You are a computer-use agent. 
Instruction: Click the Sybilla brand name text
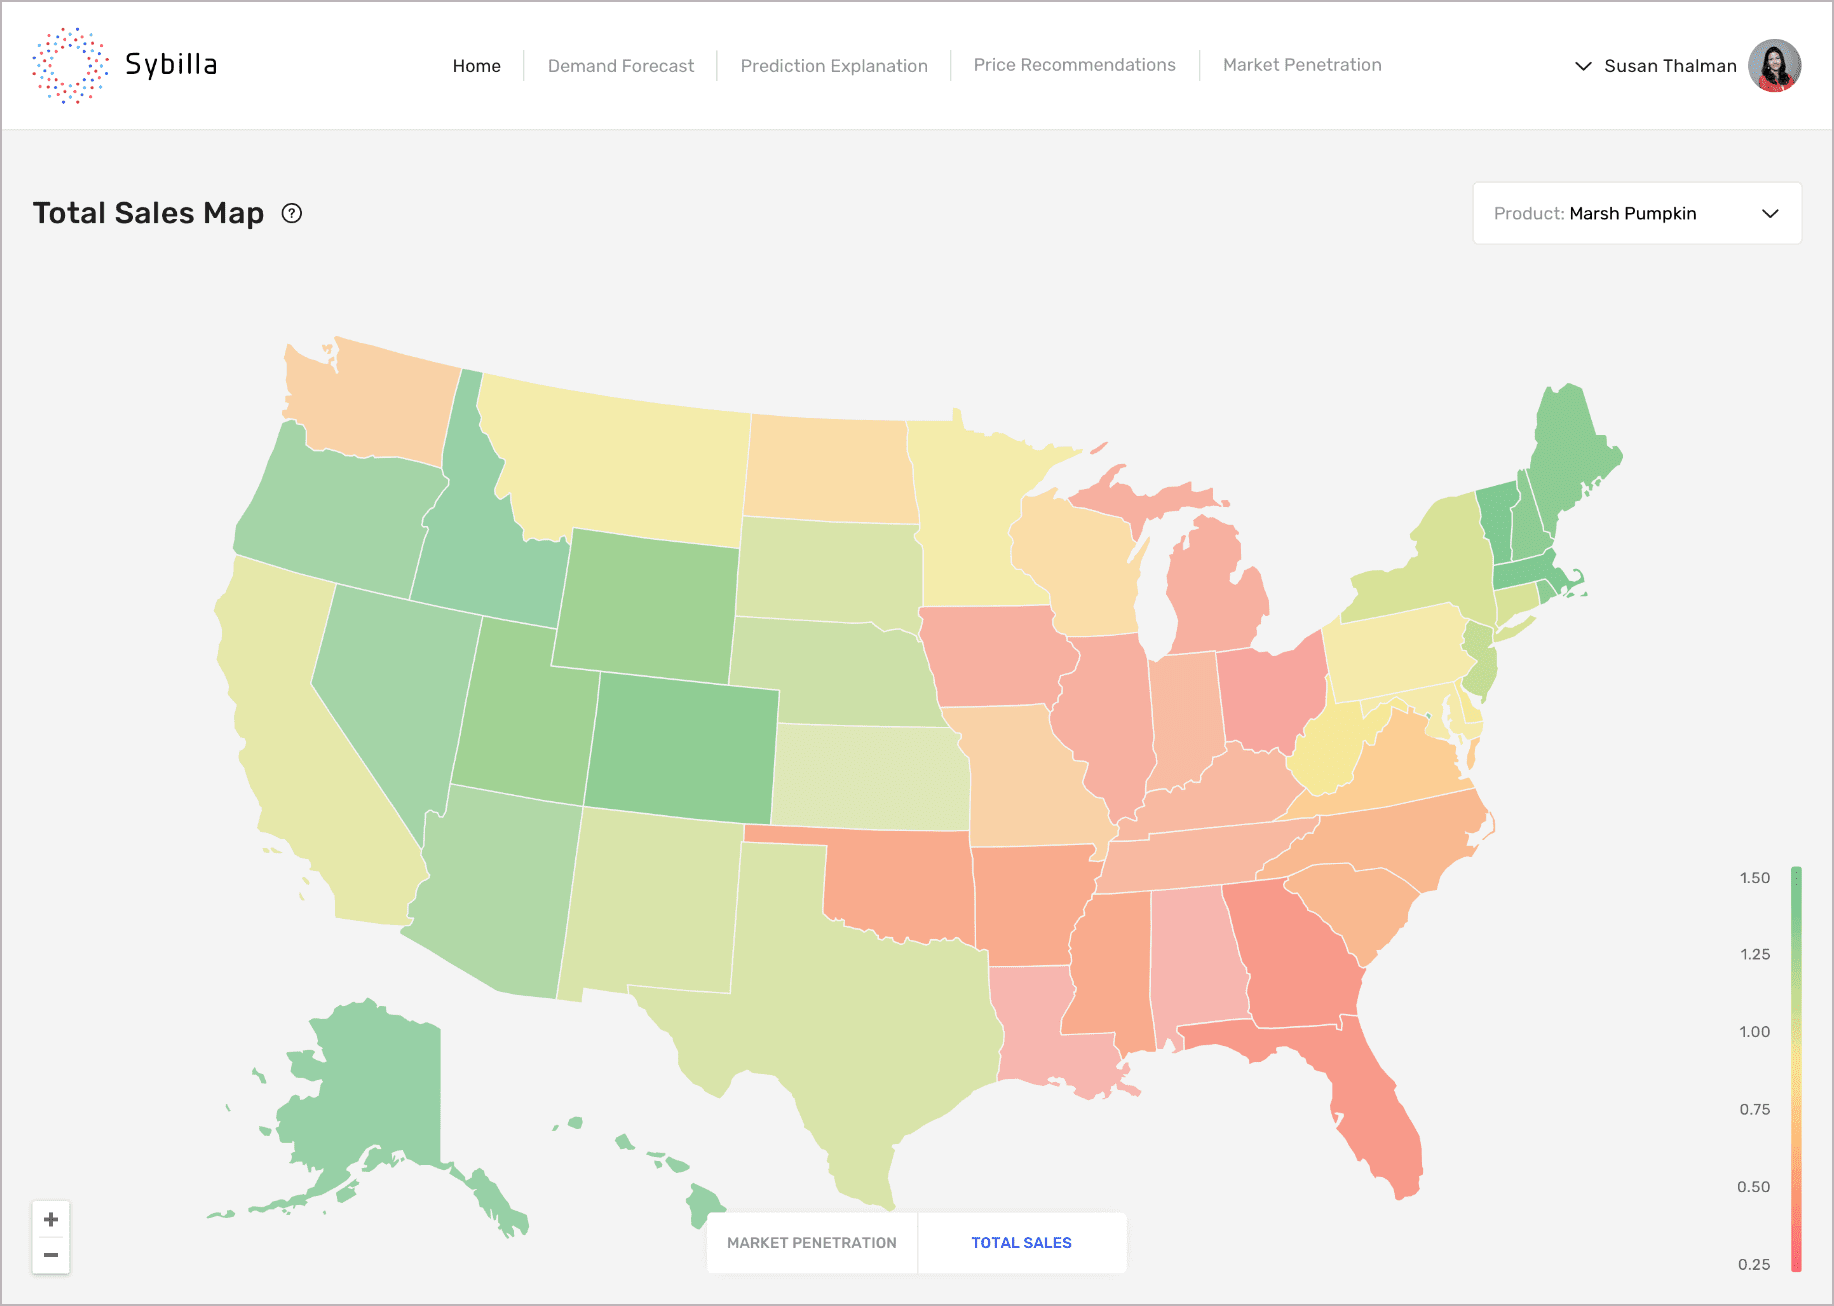pyautogui.click(x=171, y=65)
